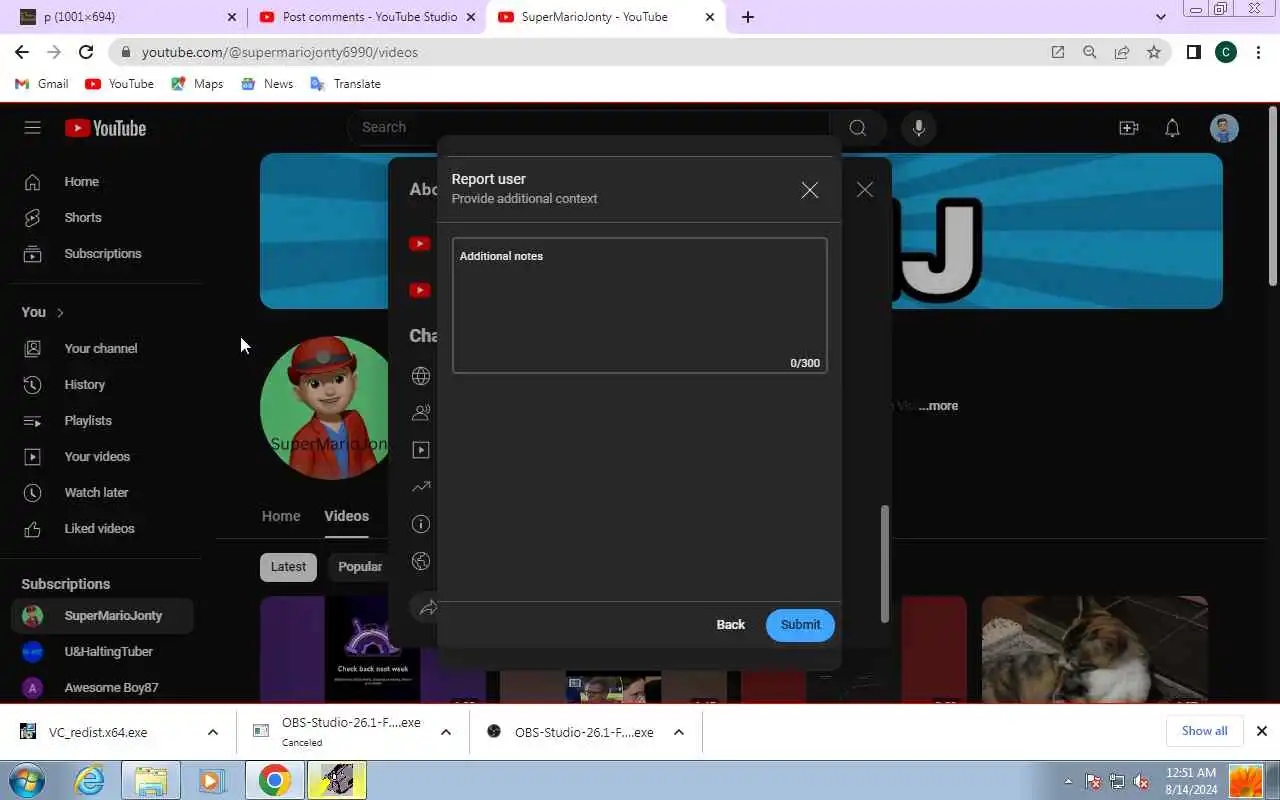Image resolution: width=1280 pixels, height=800 pixels.
Task: Open the notifications bell
Action: coord(1173,128)
